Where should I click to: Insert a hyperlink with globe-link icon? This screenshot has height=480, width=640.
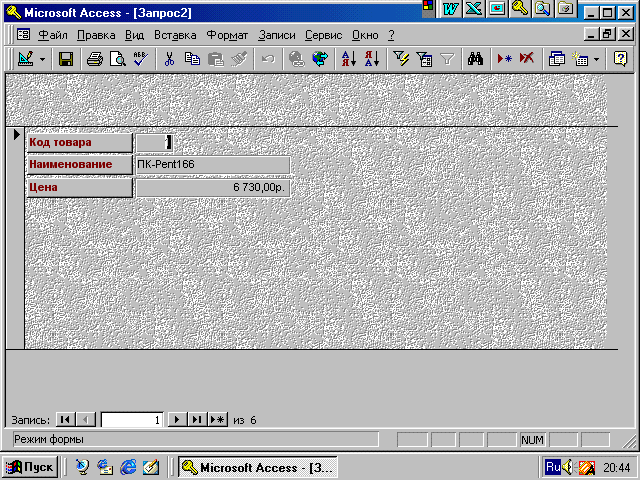[x=297, y=59]
